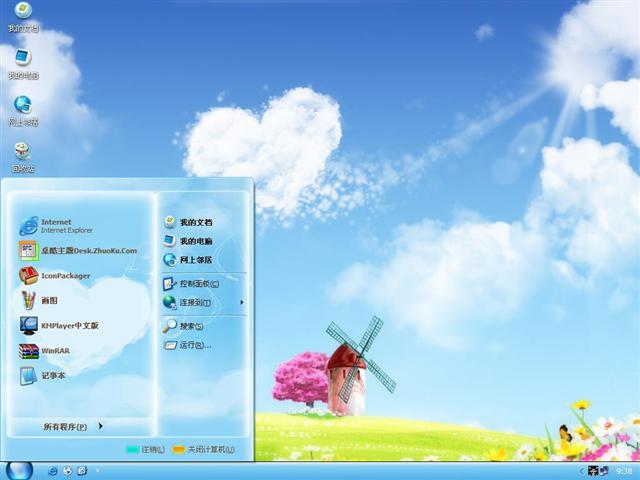Click 关闭计算机(U) shut down button
The width and height of the screenshot is (640, 480).
tap(204, 450)
